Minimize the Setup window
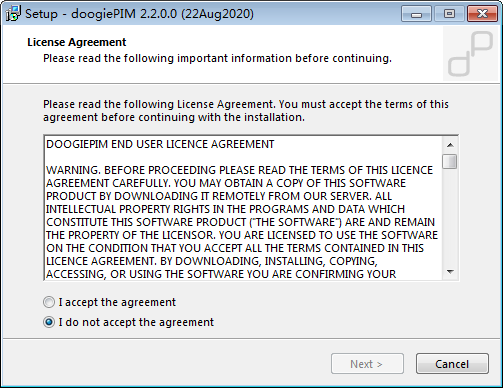This screenshot has width=503, height=388. click(416, 14)
